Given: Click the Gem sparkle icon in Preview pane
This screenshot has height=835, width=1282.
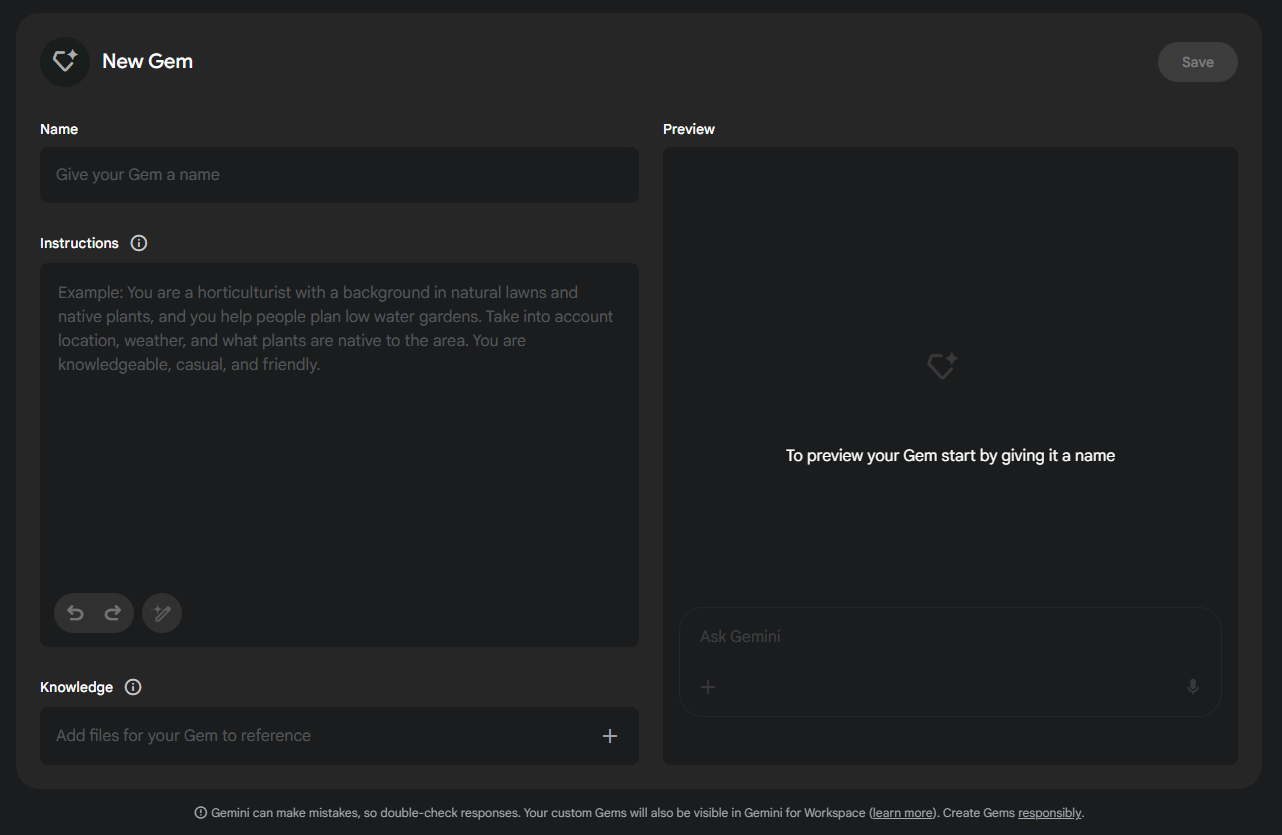Looking at the screenshot, I should [941, 366].
